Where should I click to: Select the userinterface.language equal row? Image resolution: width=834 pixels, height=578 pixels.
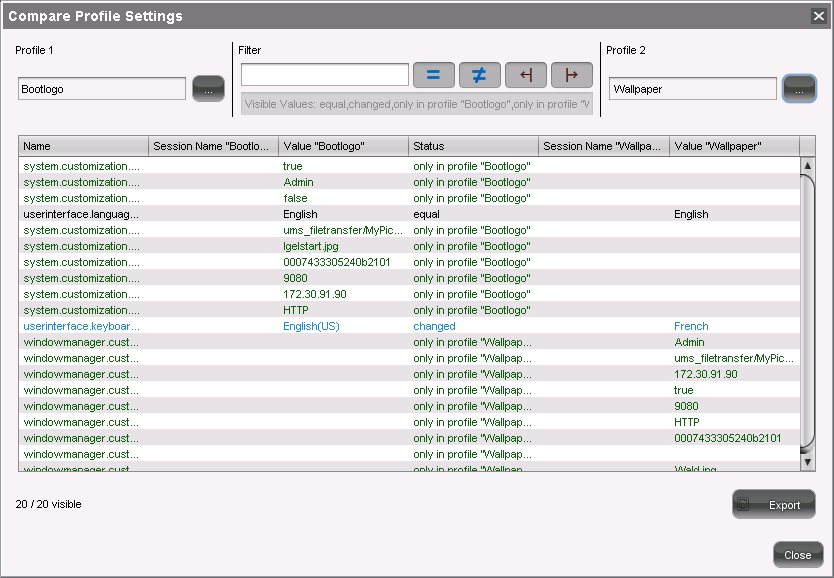[400, 214]
